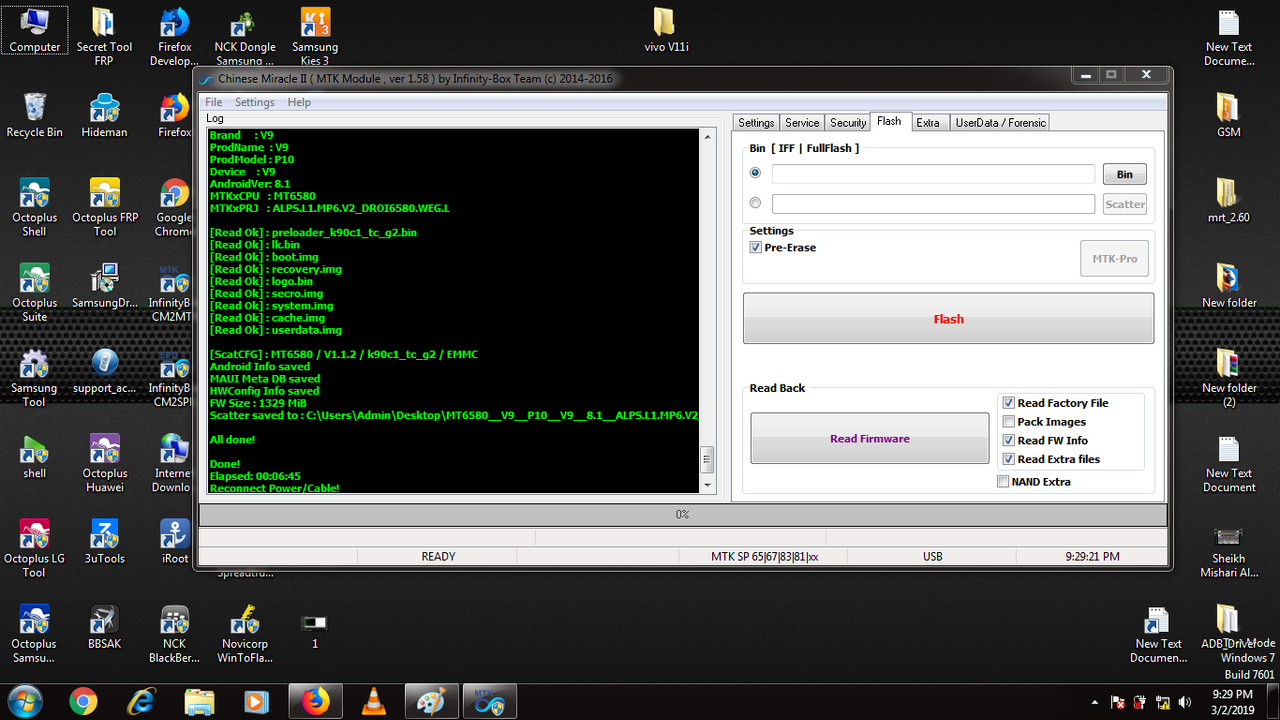Select the second radio button for Scatter file
This screenshot has height=720, width=1280.
point(755,203)
